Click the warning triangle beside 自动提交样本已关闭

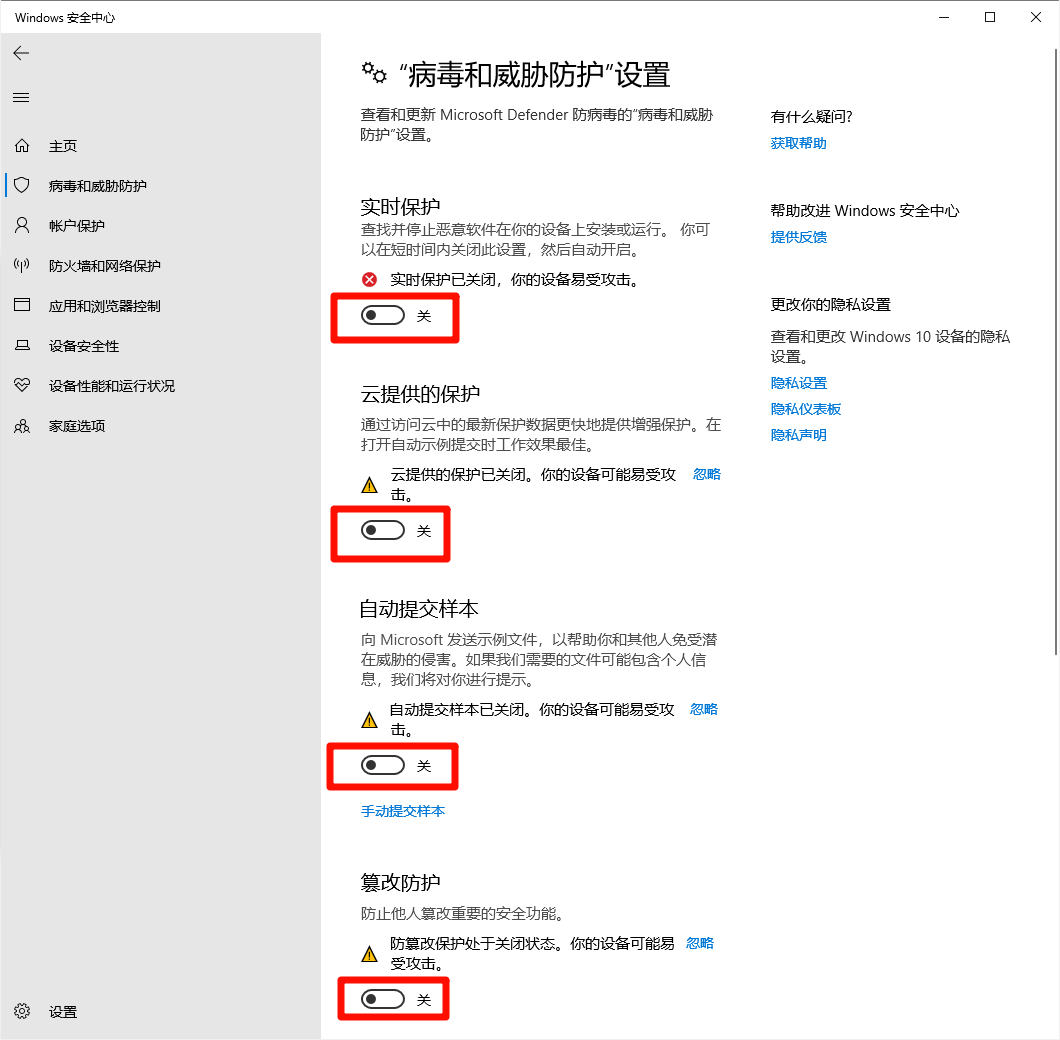pos(369,720)
